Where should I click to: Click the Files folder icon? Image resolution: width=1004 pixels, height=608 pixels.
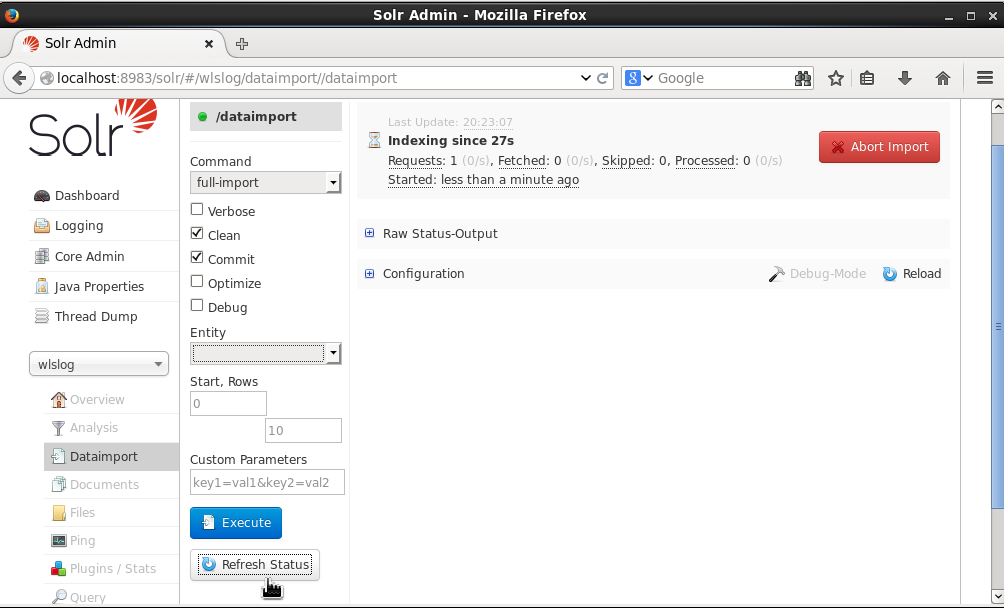[58, 513]
